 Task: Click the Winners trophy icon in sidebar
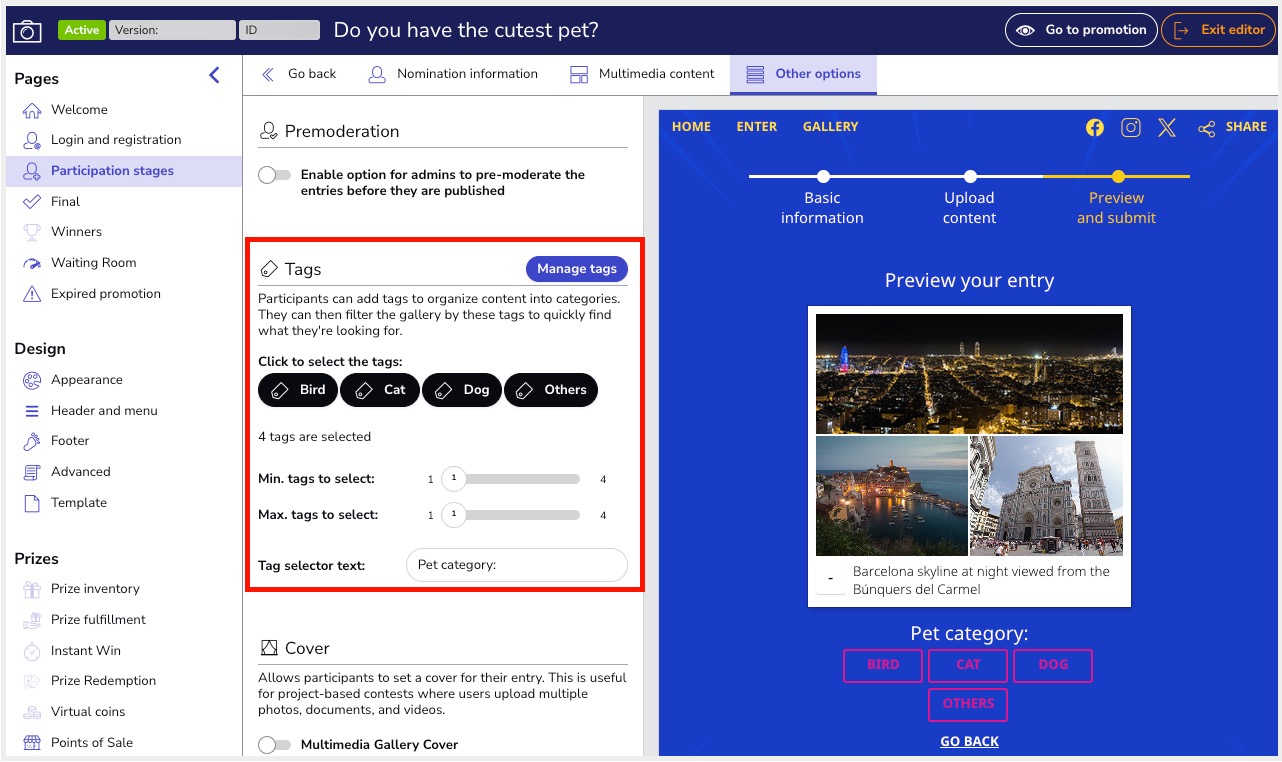coord(32,232)
